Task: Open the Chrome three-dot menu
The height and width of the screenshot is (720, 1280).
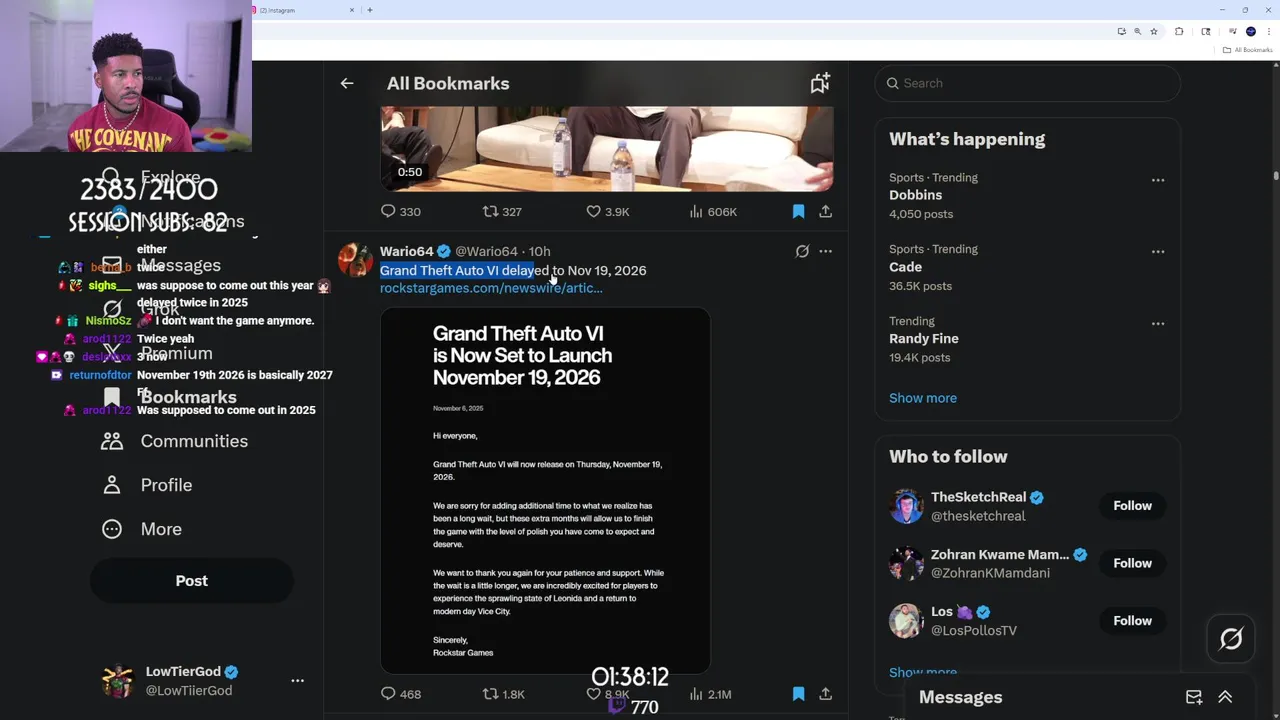Action: (x=1269, y=31)
